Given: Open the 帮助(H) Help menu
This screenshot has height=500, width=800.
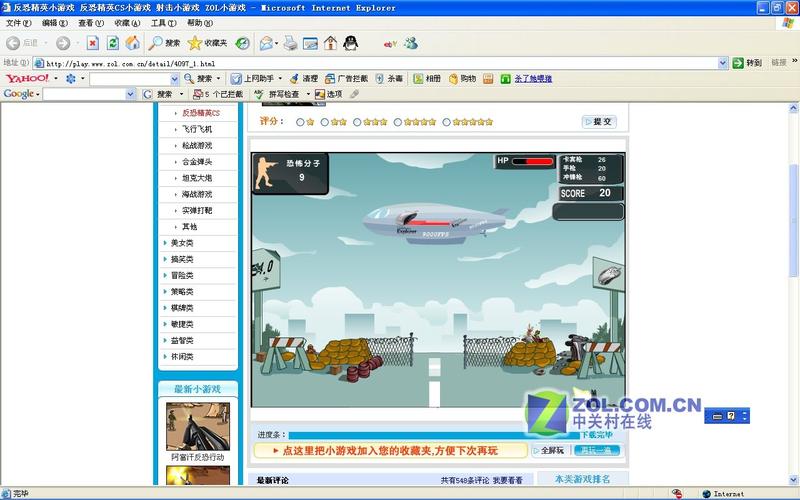Looking at the screenshot, I should pyautogui.click(x=199, y=23).
